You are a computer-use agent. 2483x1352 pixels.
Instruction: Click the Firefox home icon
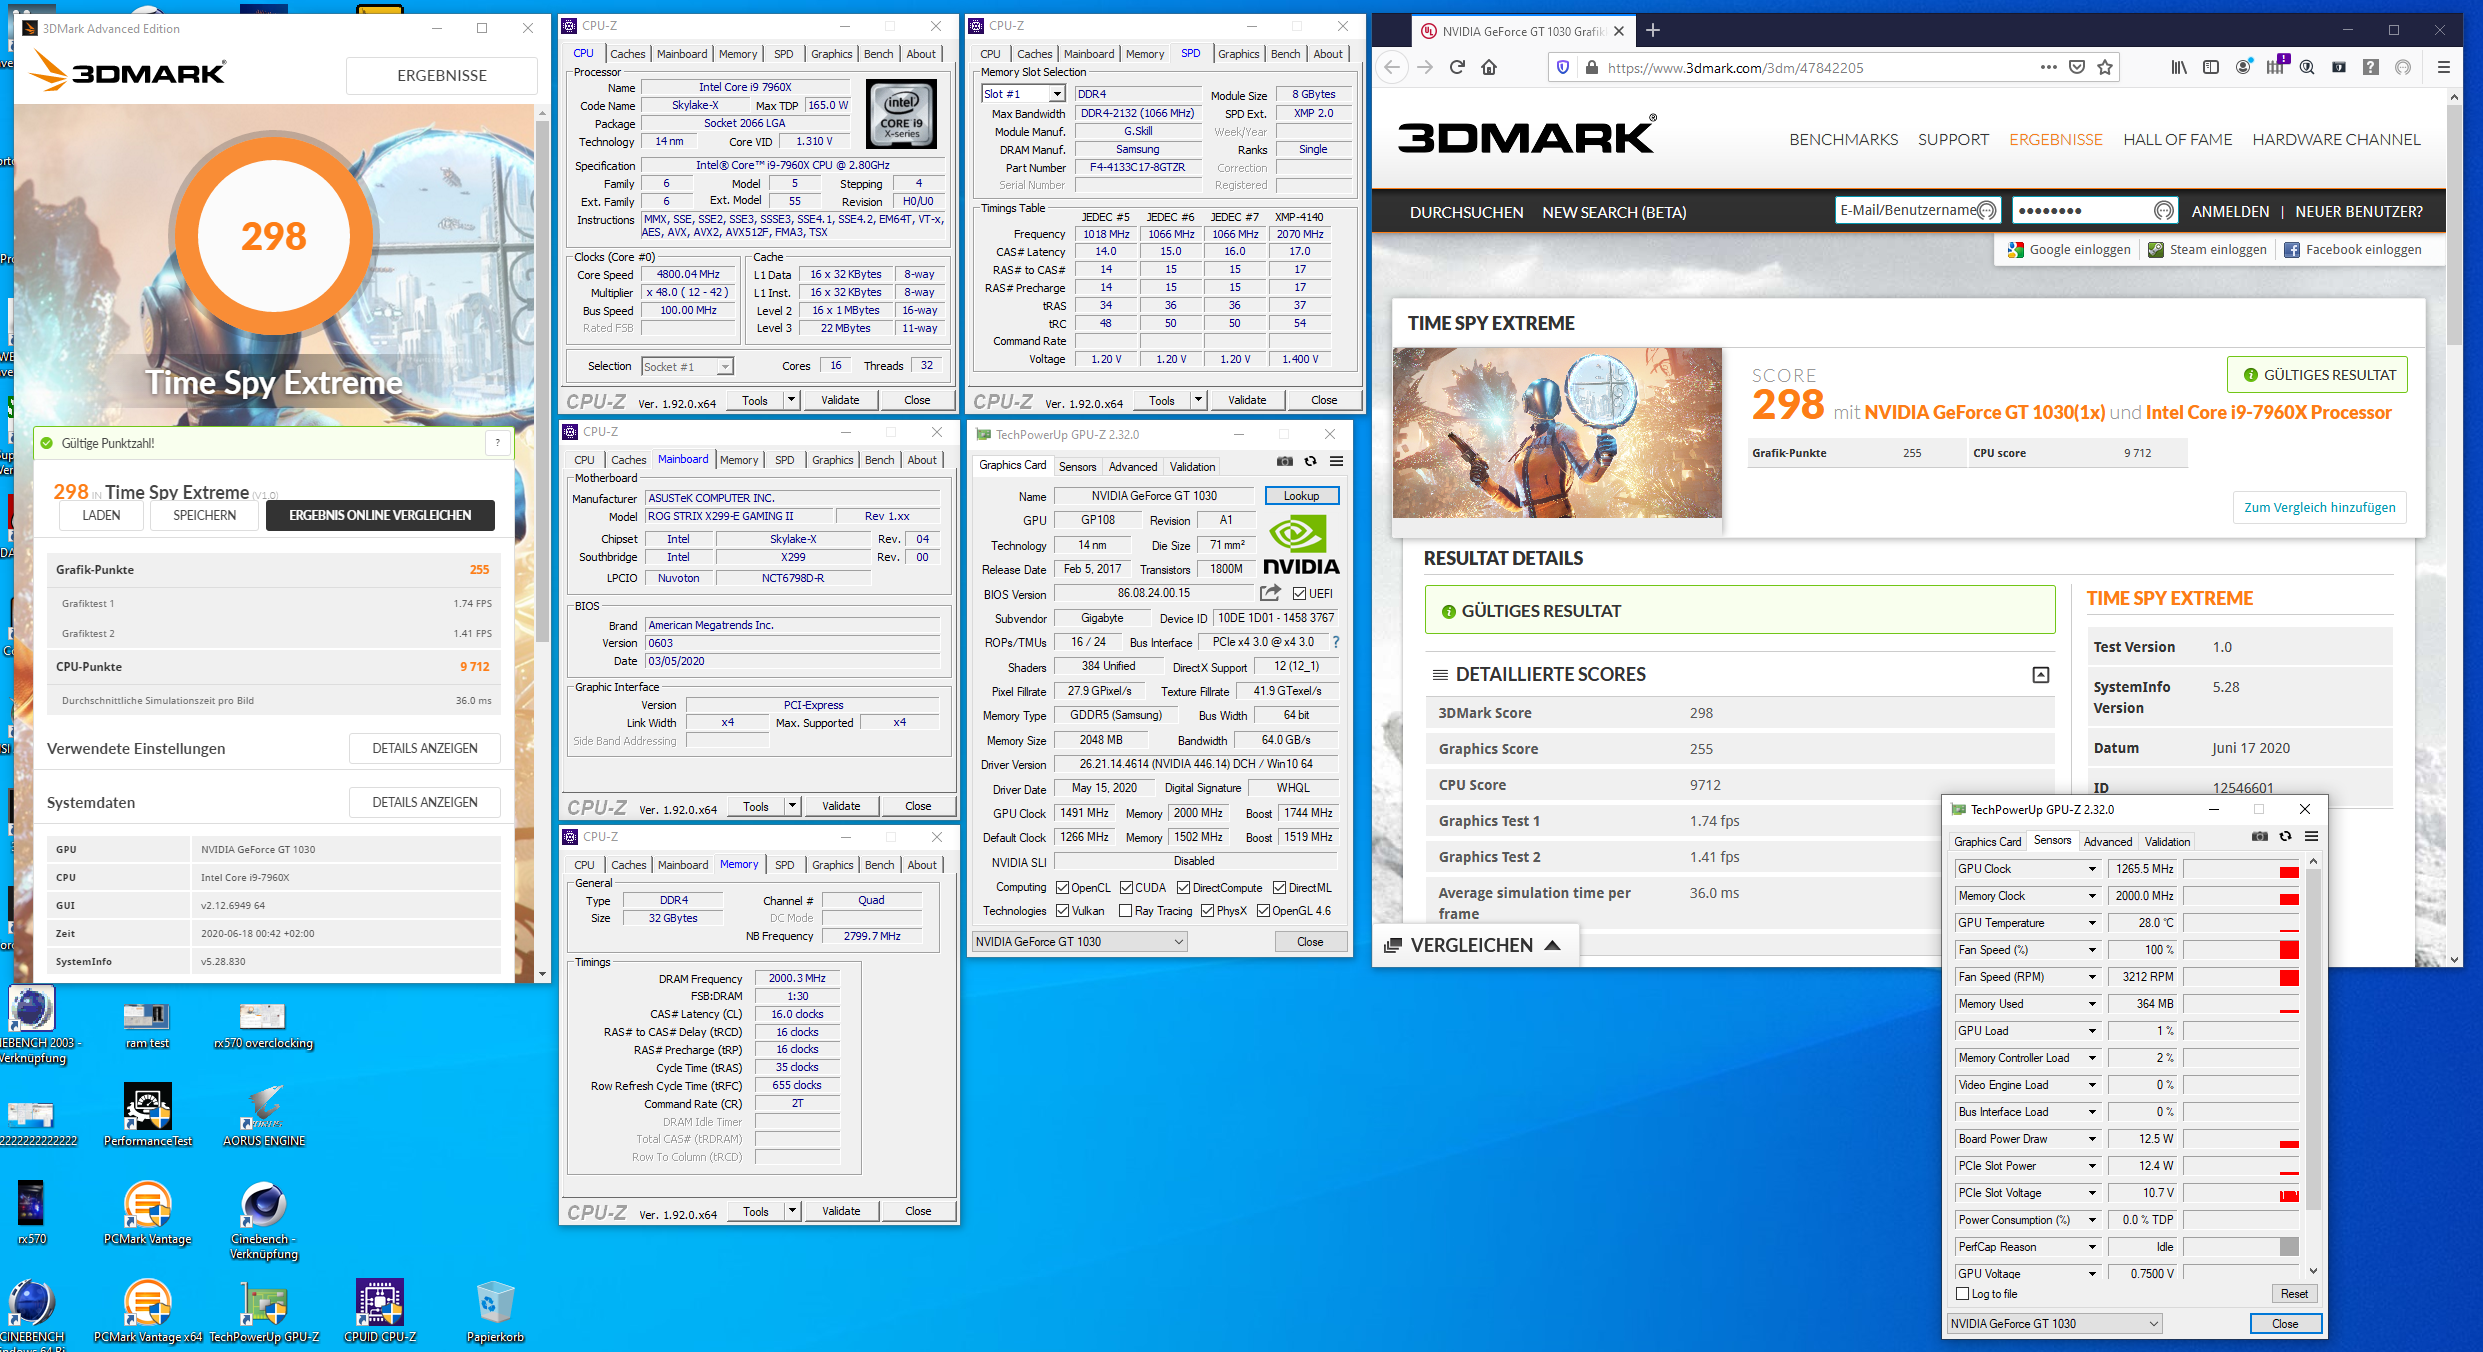(x=1490, y=67)
